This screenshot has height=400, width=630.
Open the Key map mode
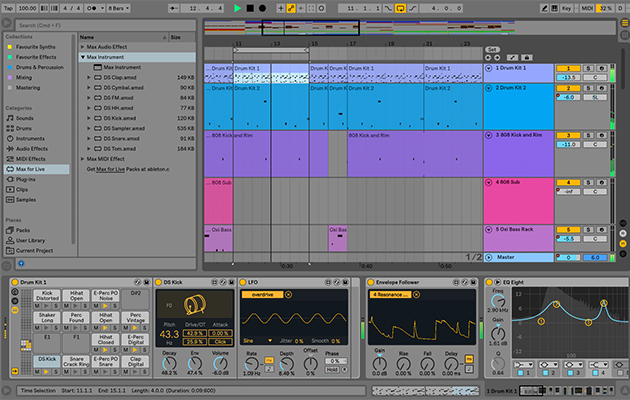[568, 8]
